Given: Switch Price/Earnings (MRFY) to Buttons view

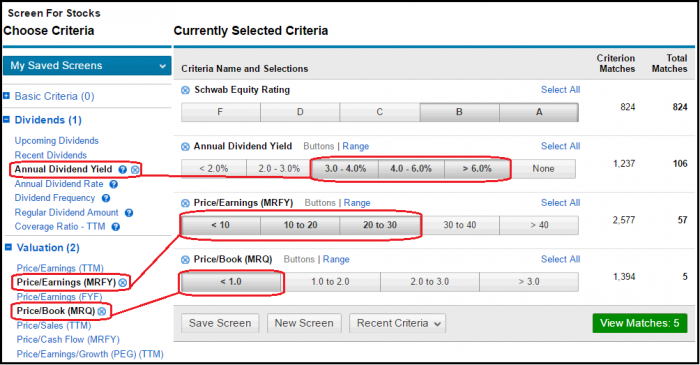Looking at the screenshot, I should pyautogui.click(x=320, y=203).
